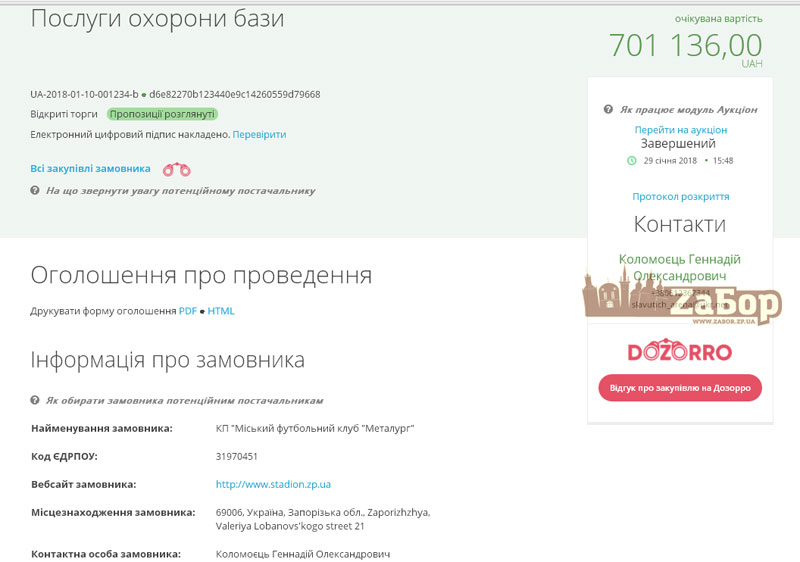Click auction date '29 січня 2018'
Screen dimensions: 800x562
670,161
